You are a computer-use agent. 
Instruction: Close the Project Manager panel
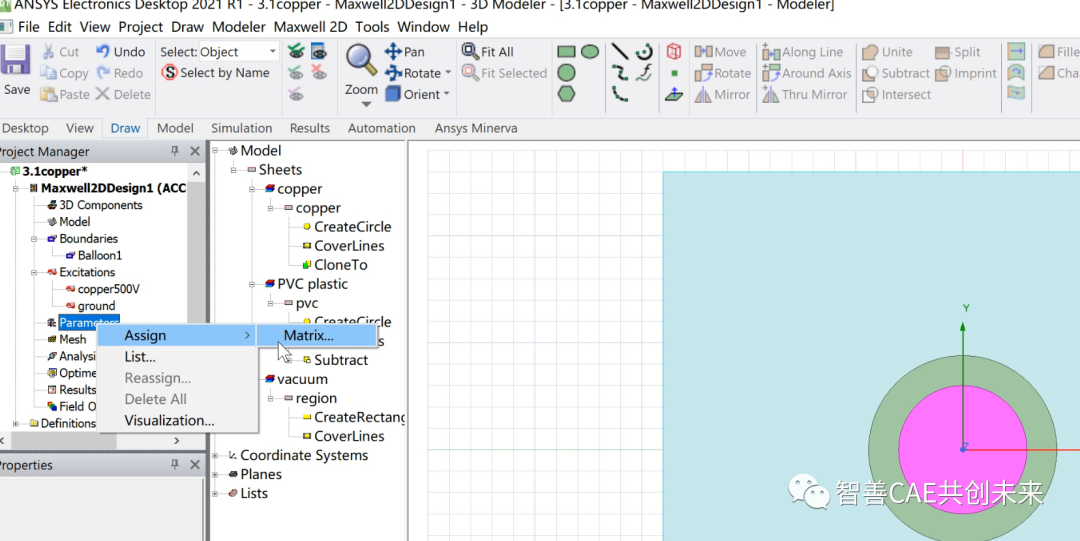coord(195,151)
